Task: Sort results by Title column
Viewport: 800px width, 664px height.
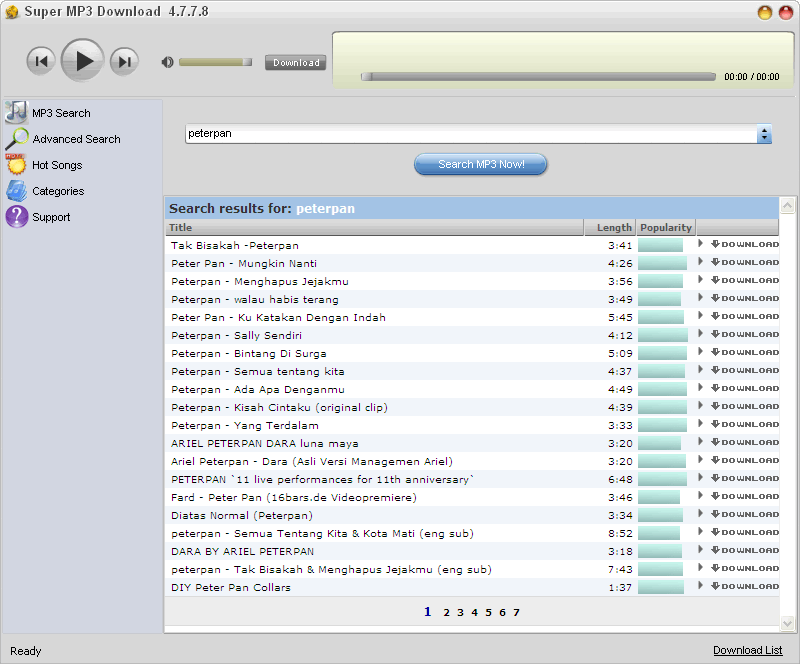Action: [374, 228]
